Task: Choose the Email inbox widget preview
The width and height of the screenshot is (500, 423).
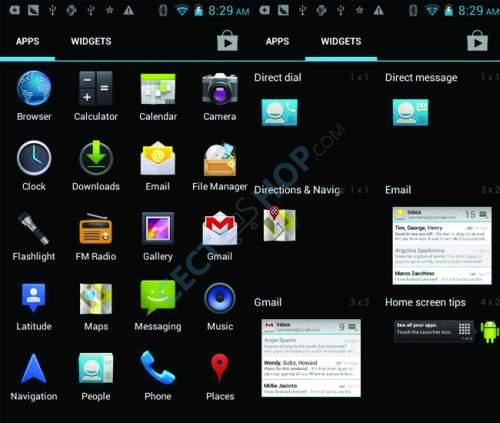Action: pyautogui.click(x=442, y=246)
